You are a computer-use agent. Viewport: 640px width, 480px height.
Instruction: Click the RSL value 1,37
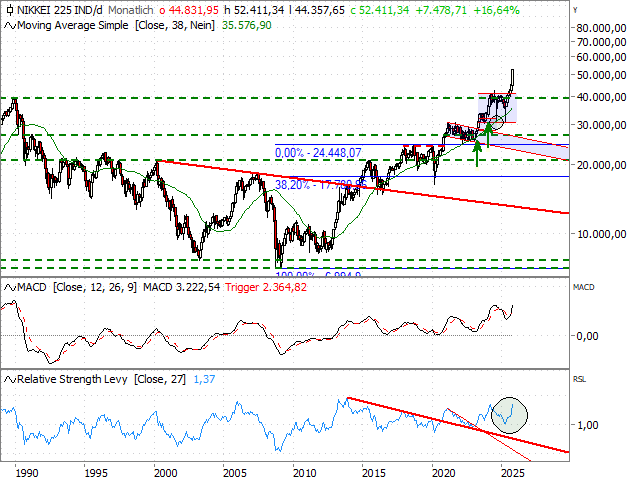[x=204, y=380]
